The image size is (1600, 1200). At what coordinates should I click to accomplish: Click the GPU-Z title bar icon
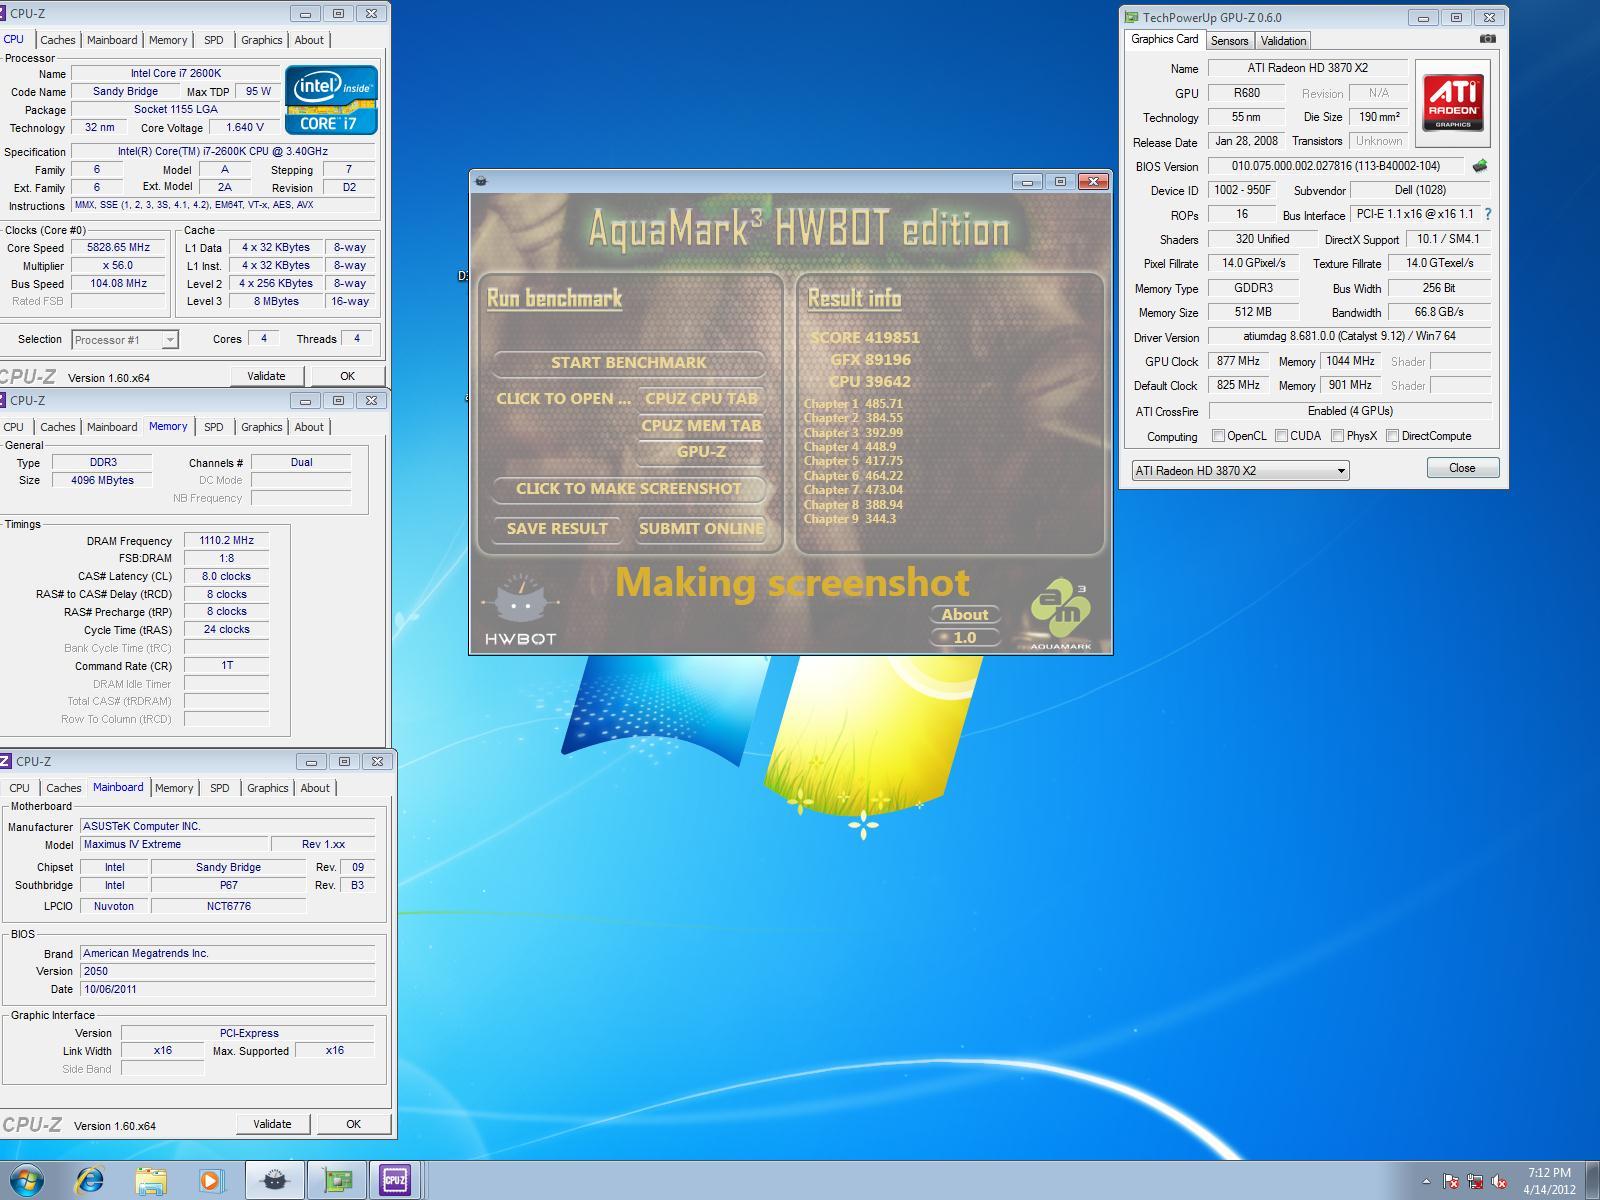[1131, 17]
